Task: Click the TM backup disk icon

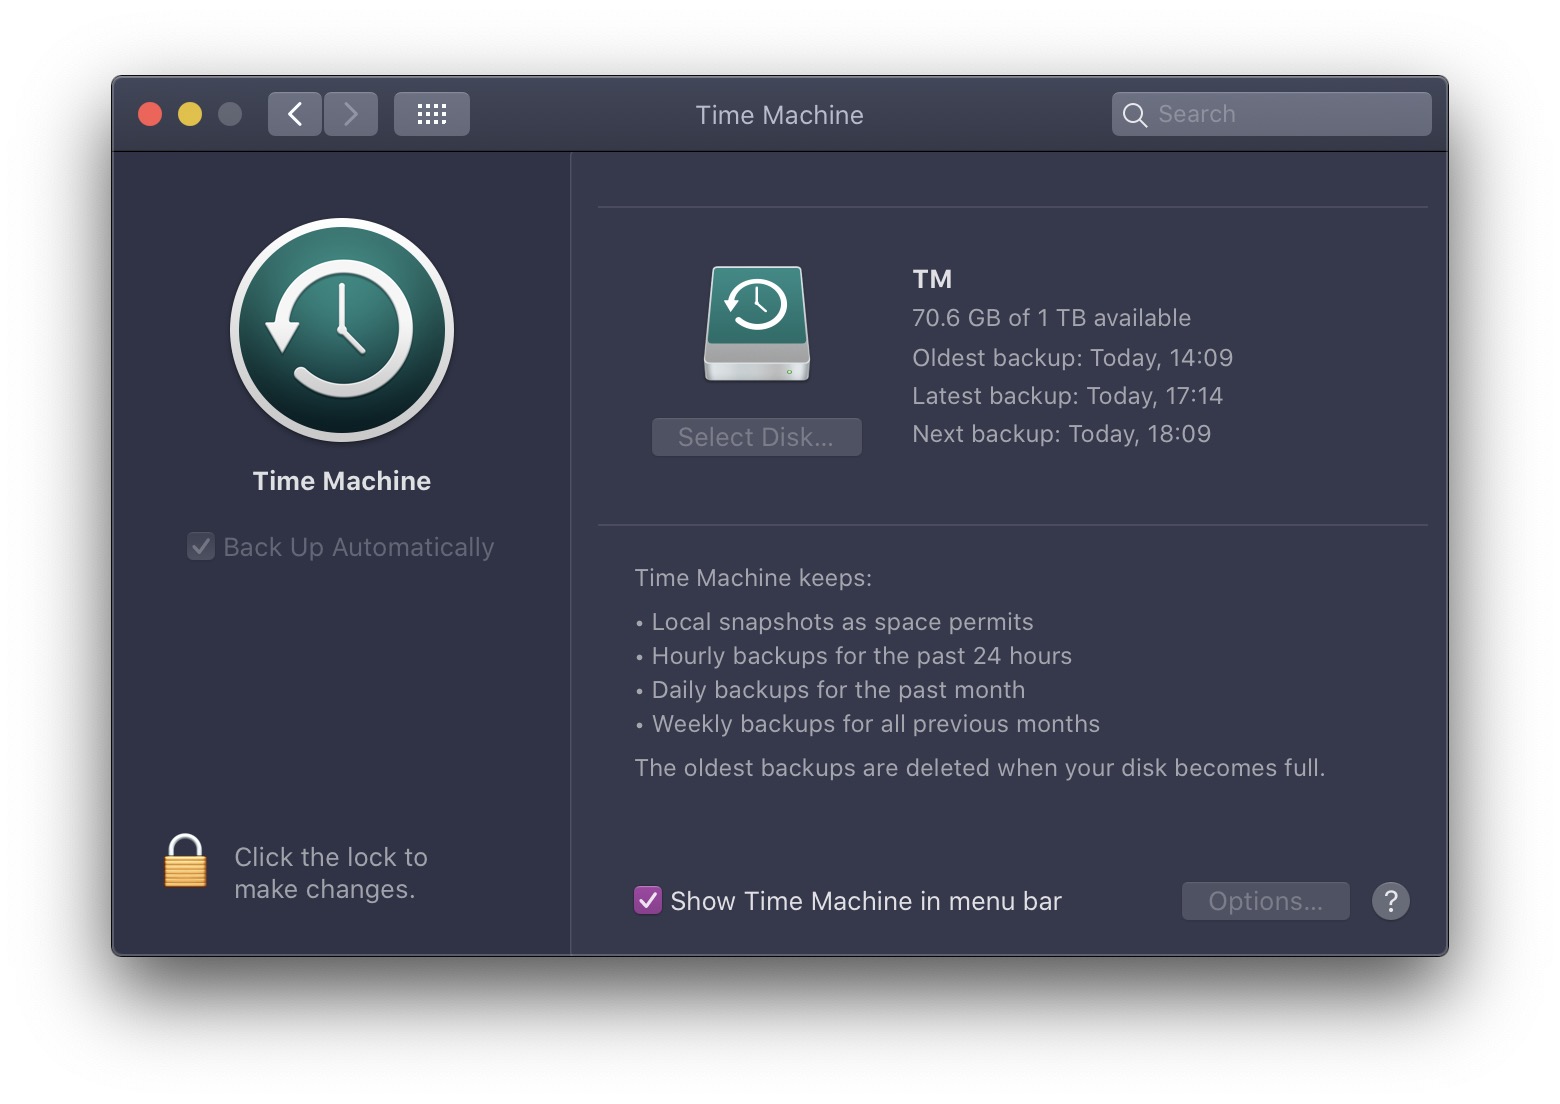Action: pyautogui.click(x=757, y=323)
